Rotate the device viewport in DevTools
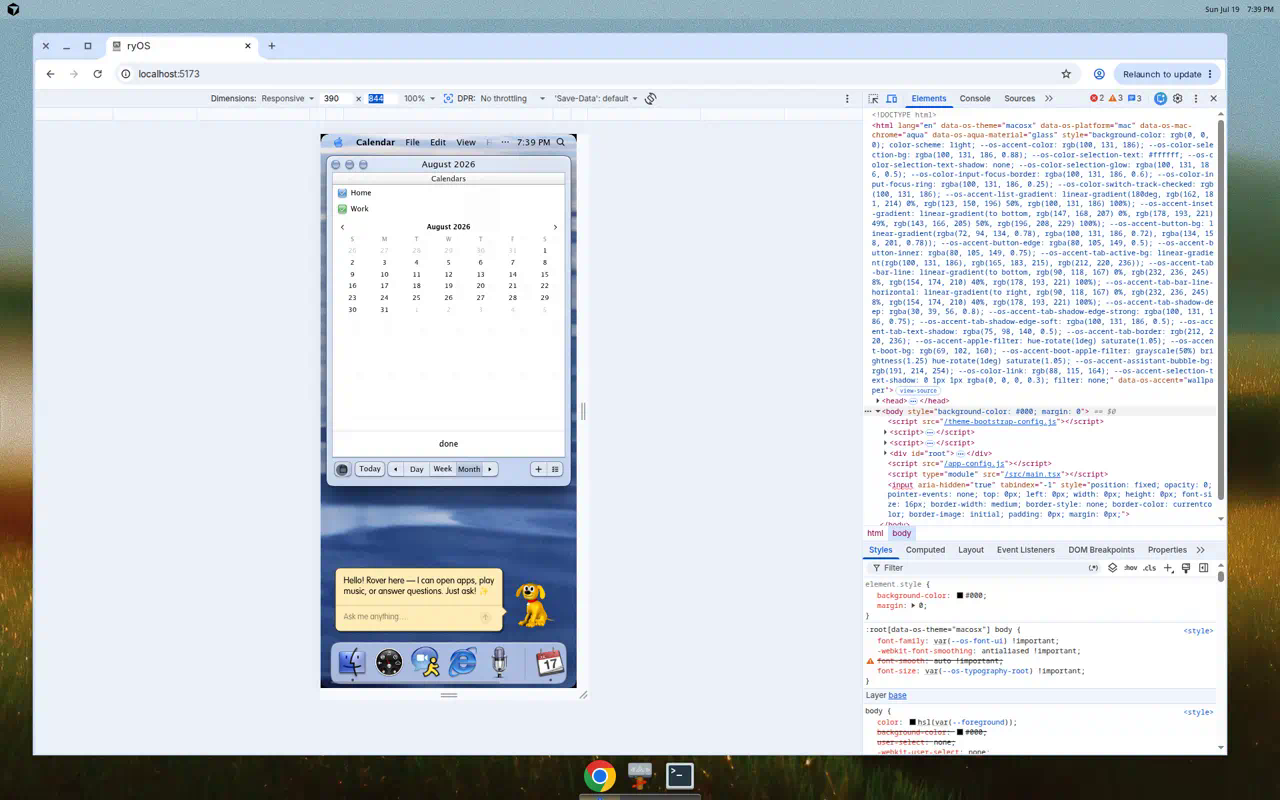 click(x=650, y=99)
